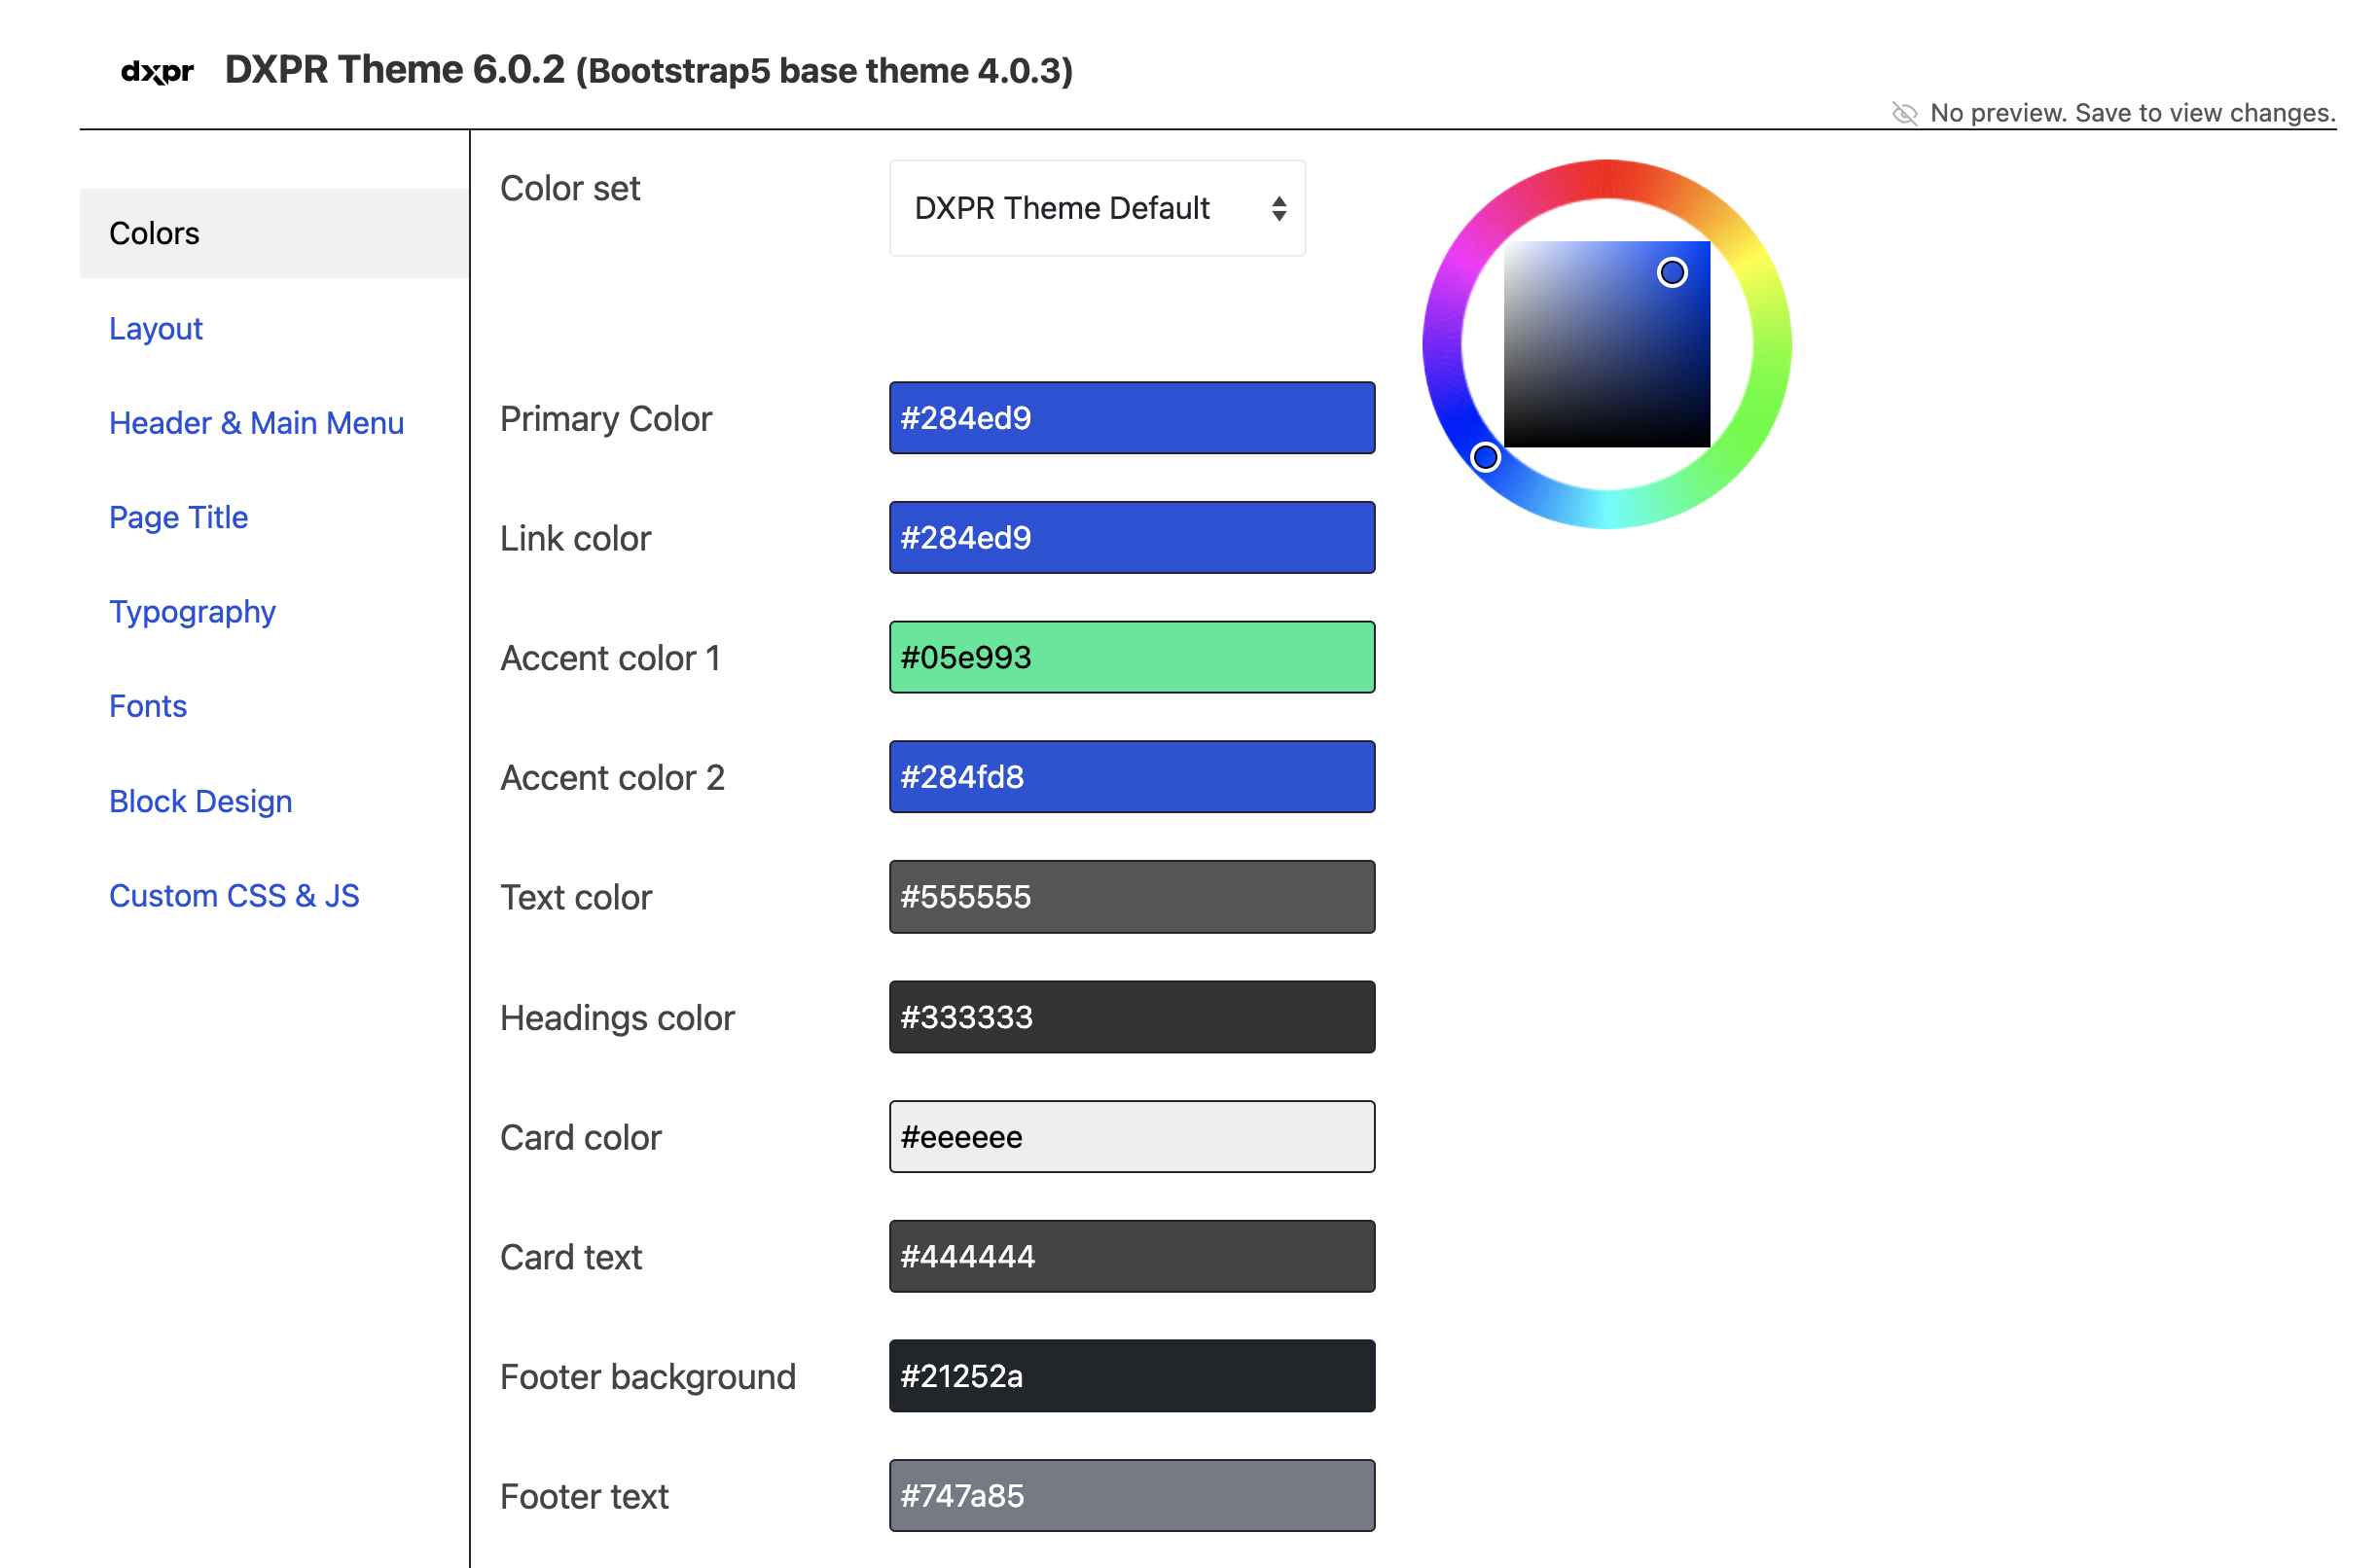Select the Block Design tab

[200, 801]
